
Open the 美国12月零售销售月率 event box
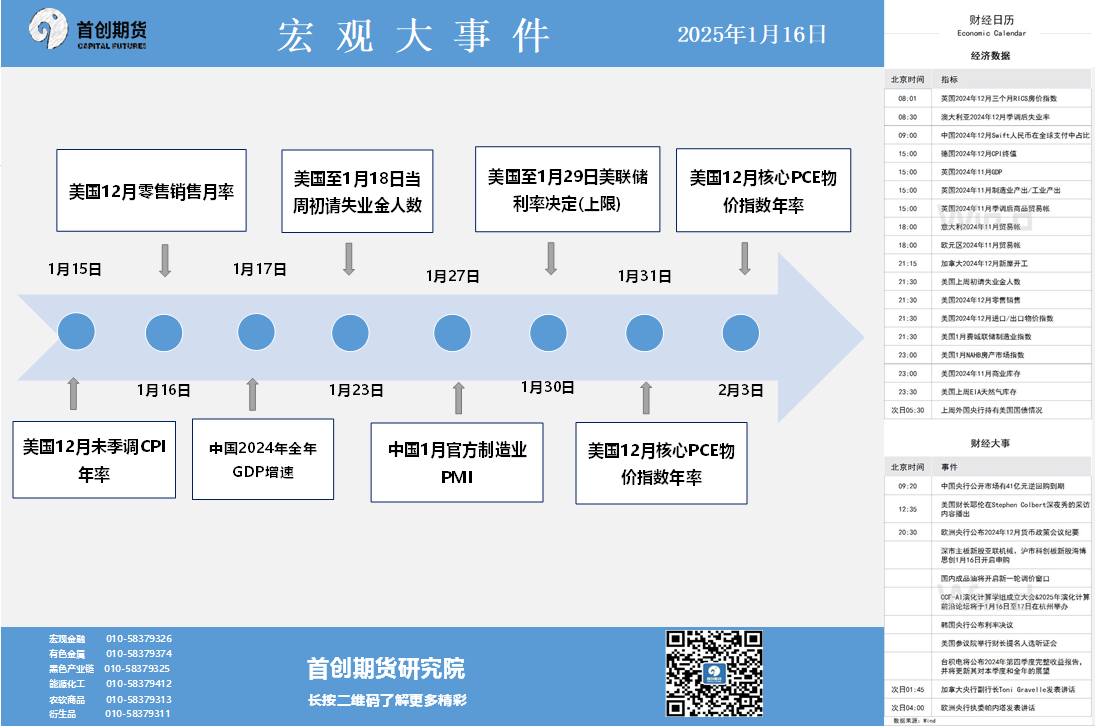(151, 191)
